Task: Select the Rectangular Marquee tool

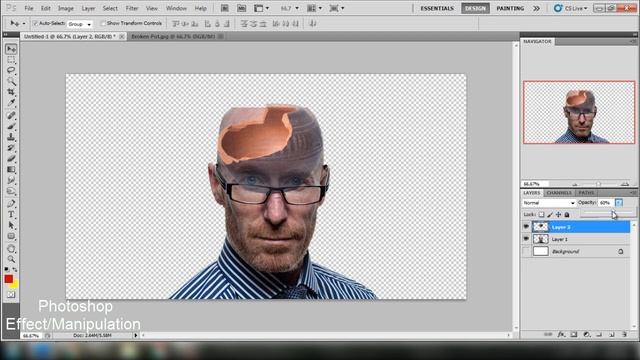Action: (x=11, y=60)
